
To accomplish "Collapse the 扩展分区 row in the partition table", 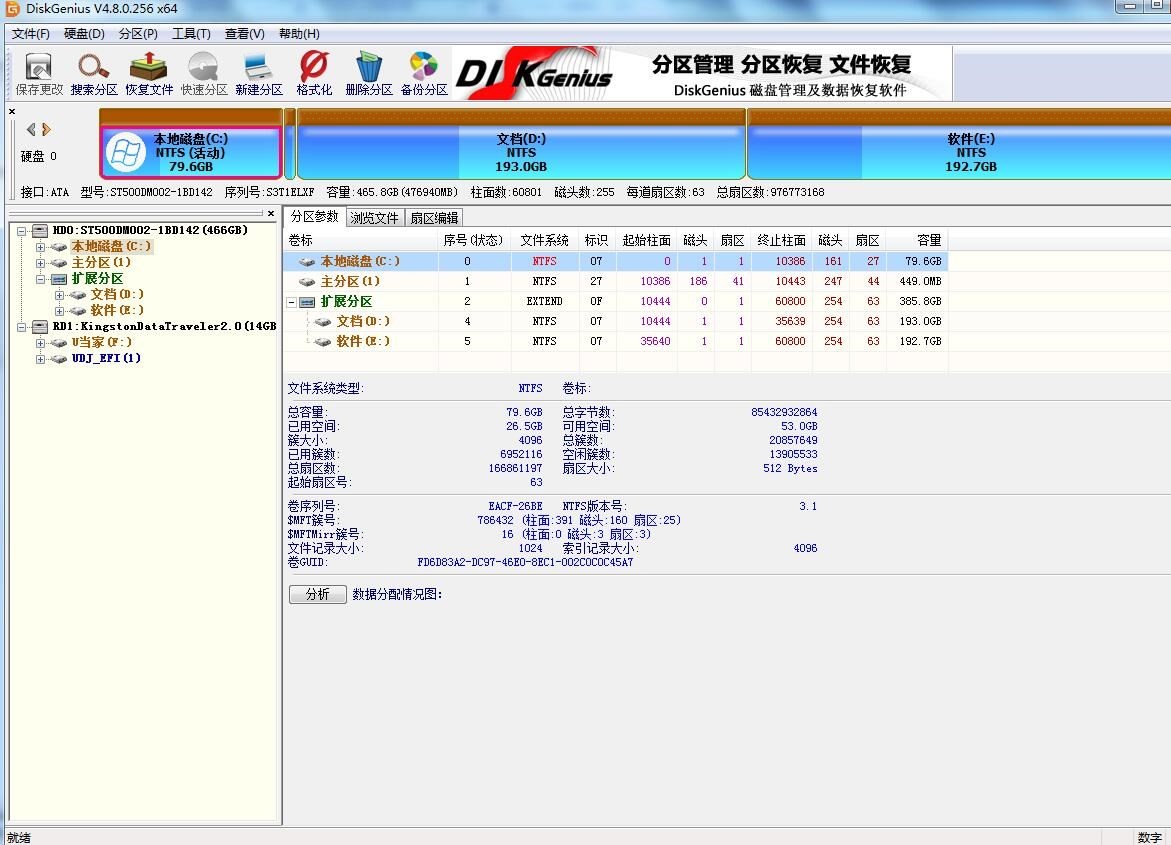I will pos(292,303).
